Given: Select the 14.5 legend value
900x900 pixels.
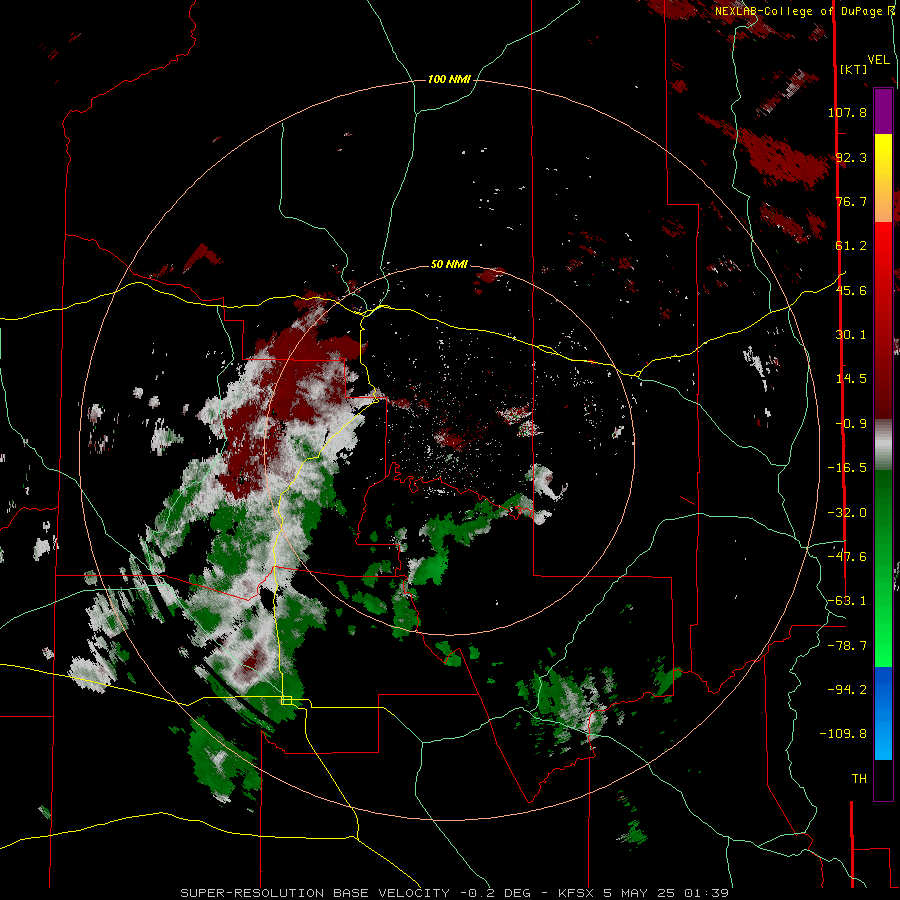Looking at the screenshot, I should [x=851, y=379].
